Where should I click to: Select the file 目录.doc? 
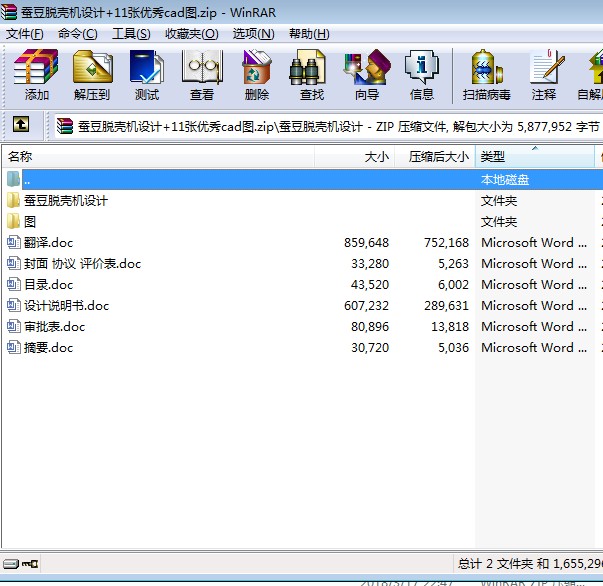48,285
